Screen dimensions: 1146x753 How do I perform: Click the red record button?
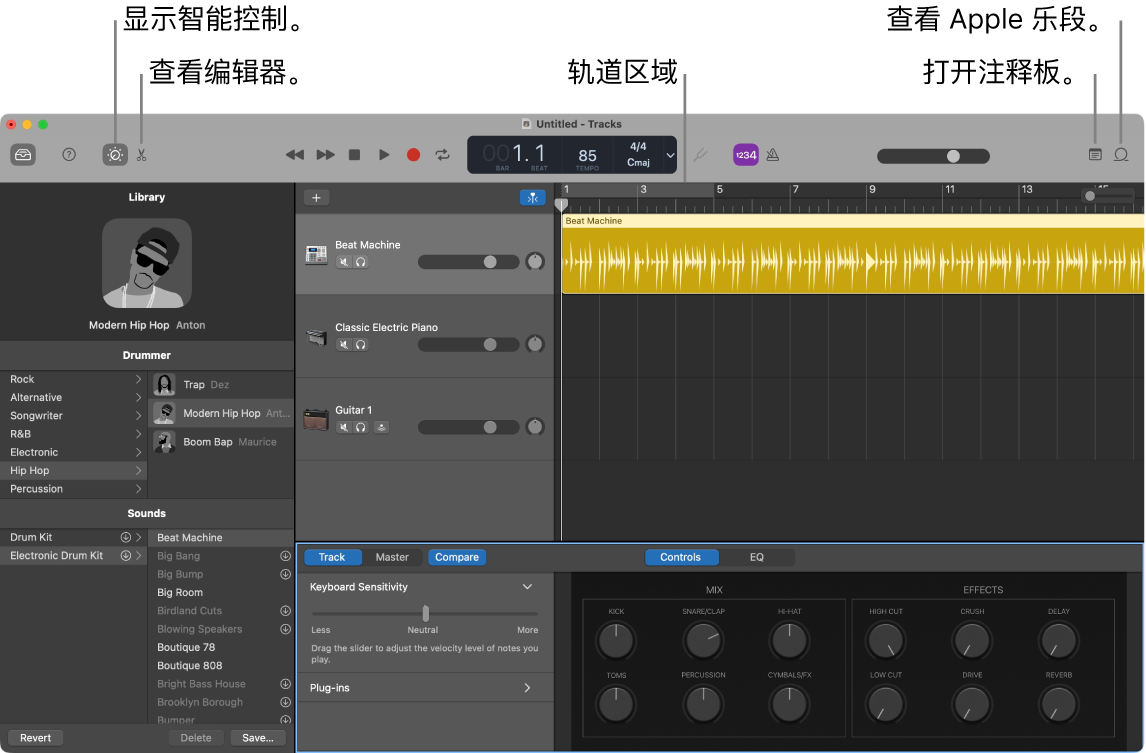pyautogui.click(x=413, y=154)
